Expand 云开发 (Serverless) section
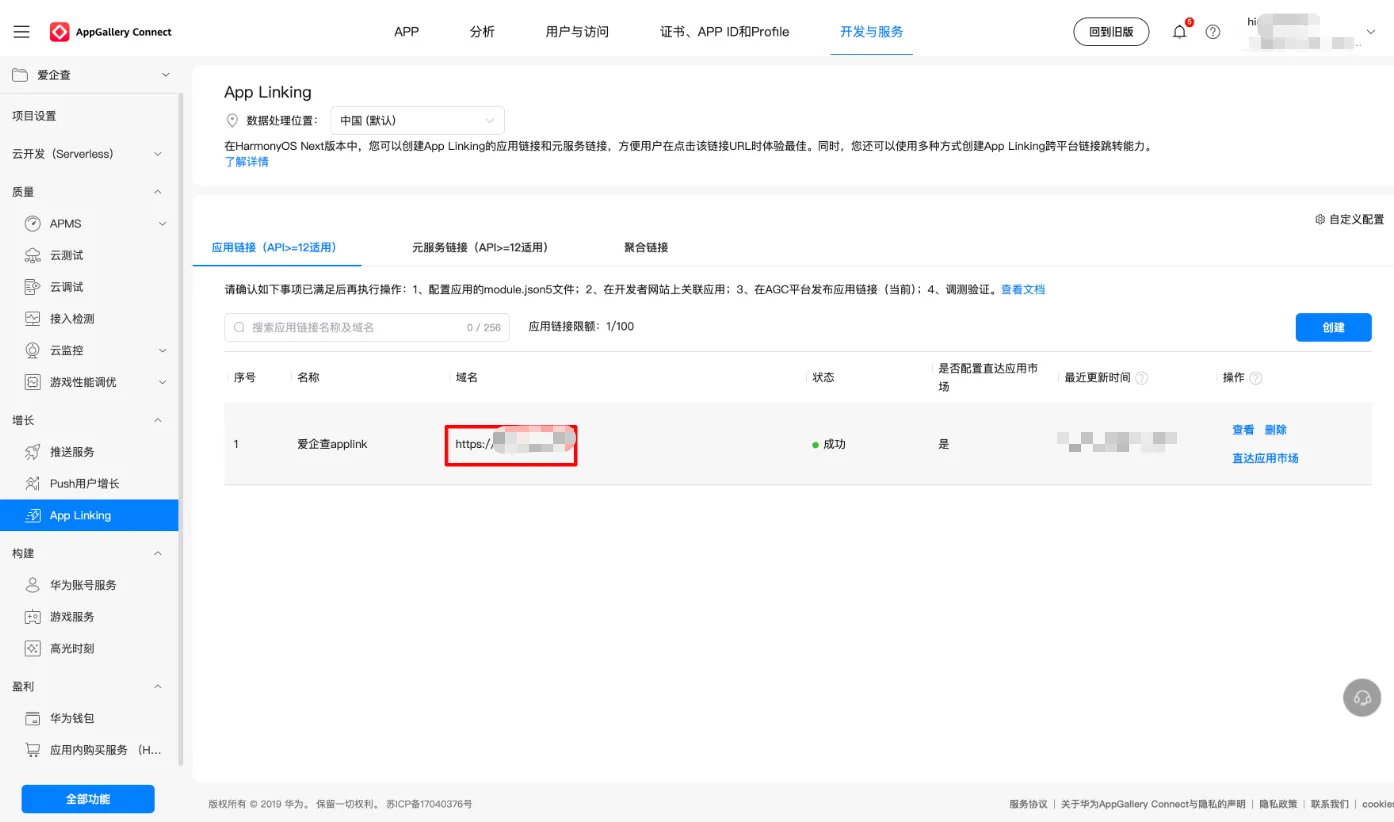 tap(158, 154)
